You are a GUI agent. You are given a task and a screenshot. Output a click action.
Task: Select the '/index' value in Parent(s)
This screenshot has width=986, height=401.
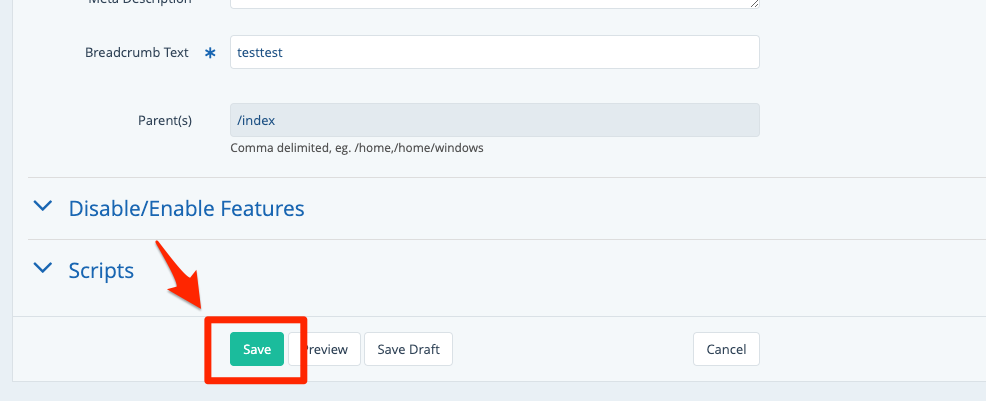[256, 120]
